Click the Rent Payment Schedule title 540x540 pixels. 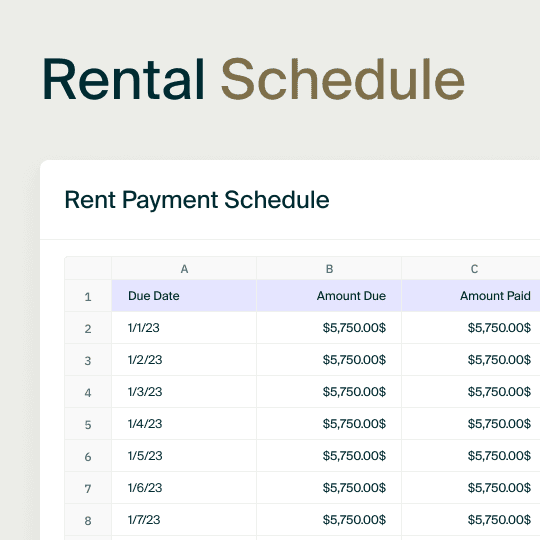(197, 200)
